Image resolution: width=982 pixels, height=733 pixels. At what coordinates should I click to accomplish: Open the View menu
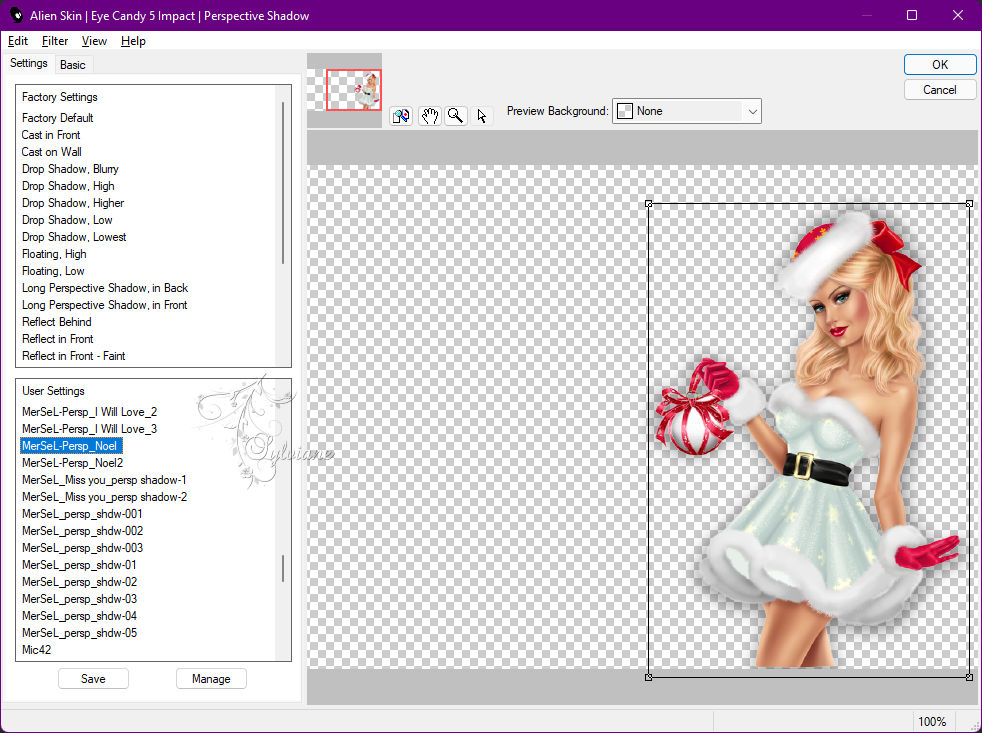(x=94, y=41)
